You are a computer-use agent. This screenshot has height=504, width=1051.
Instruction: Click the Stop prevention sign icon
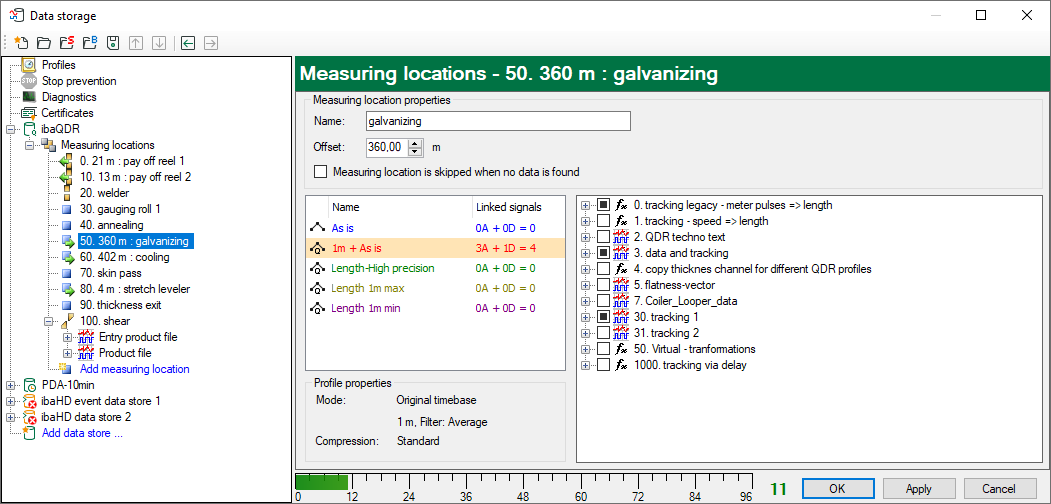coord(29,81)
